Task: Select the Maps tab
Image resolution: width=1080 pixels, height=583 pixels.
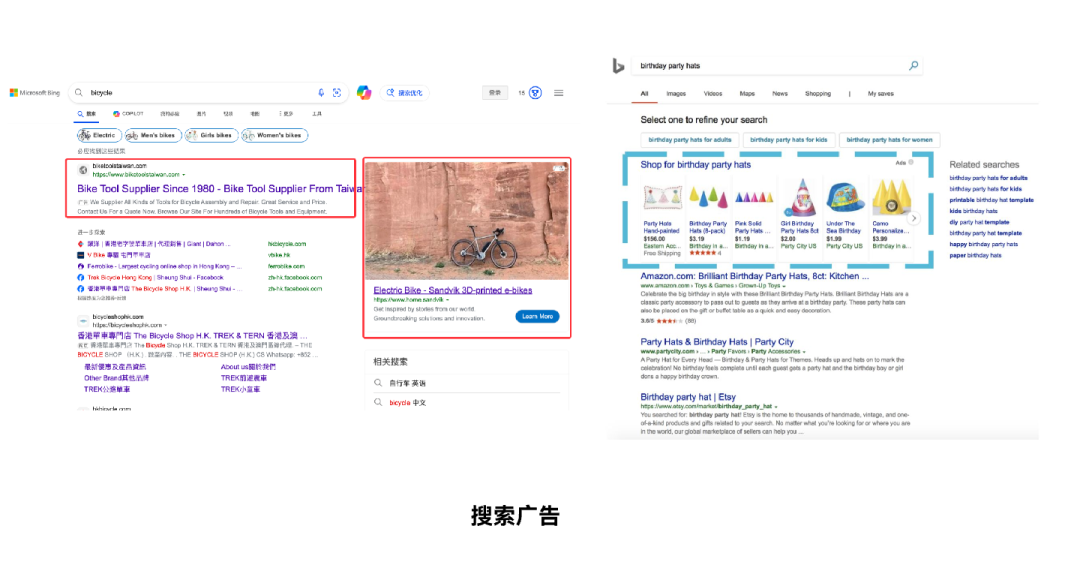Action: 747,94
